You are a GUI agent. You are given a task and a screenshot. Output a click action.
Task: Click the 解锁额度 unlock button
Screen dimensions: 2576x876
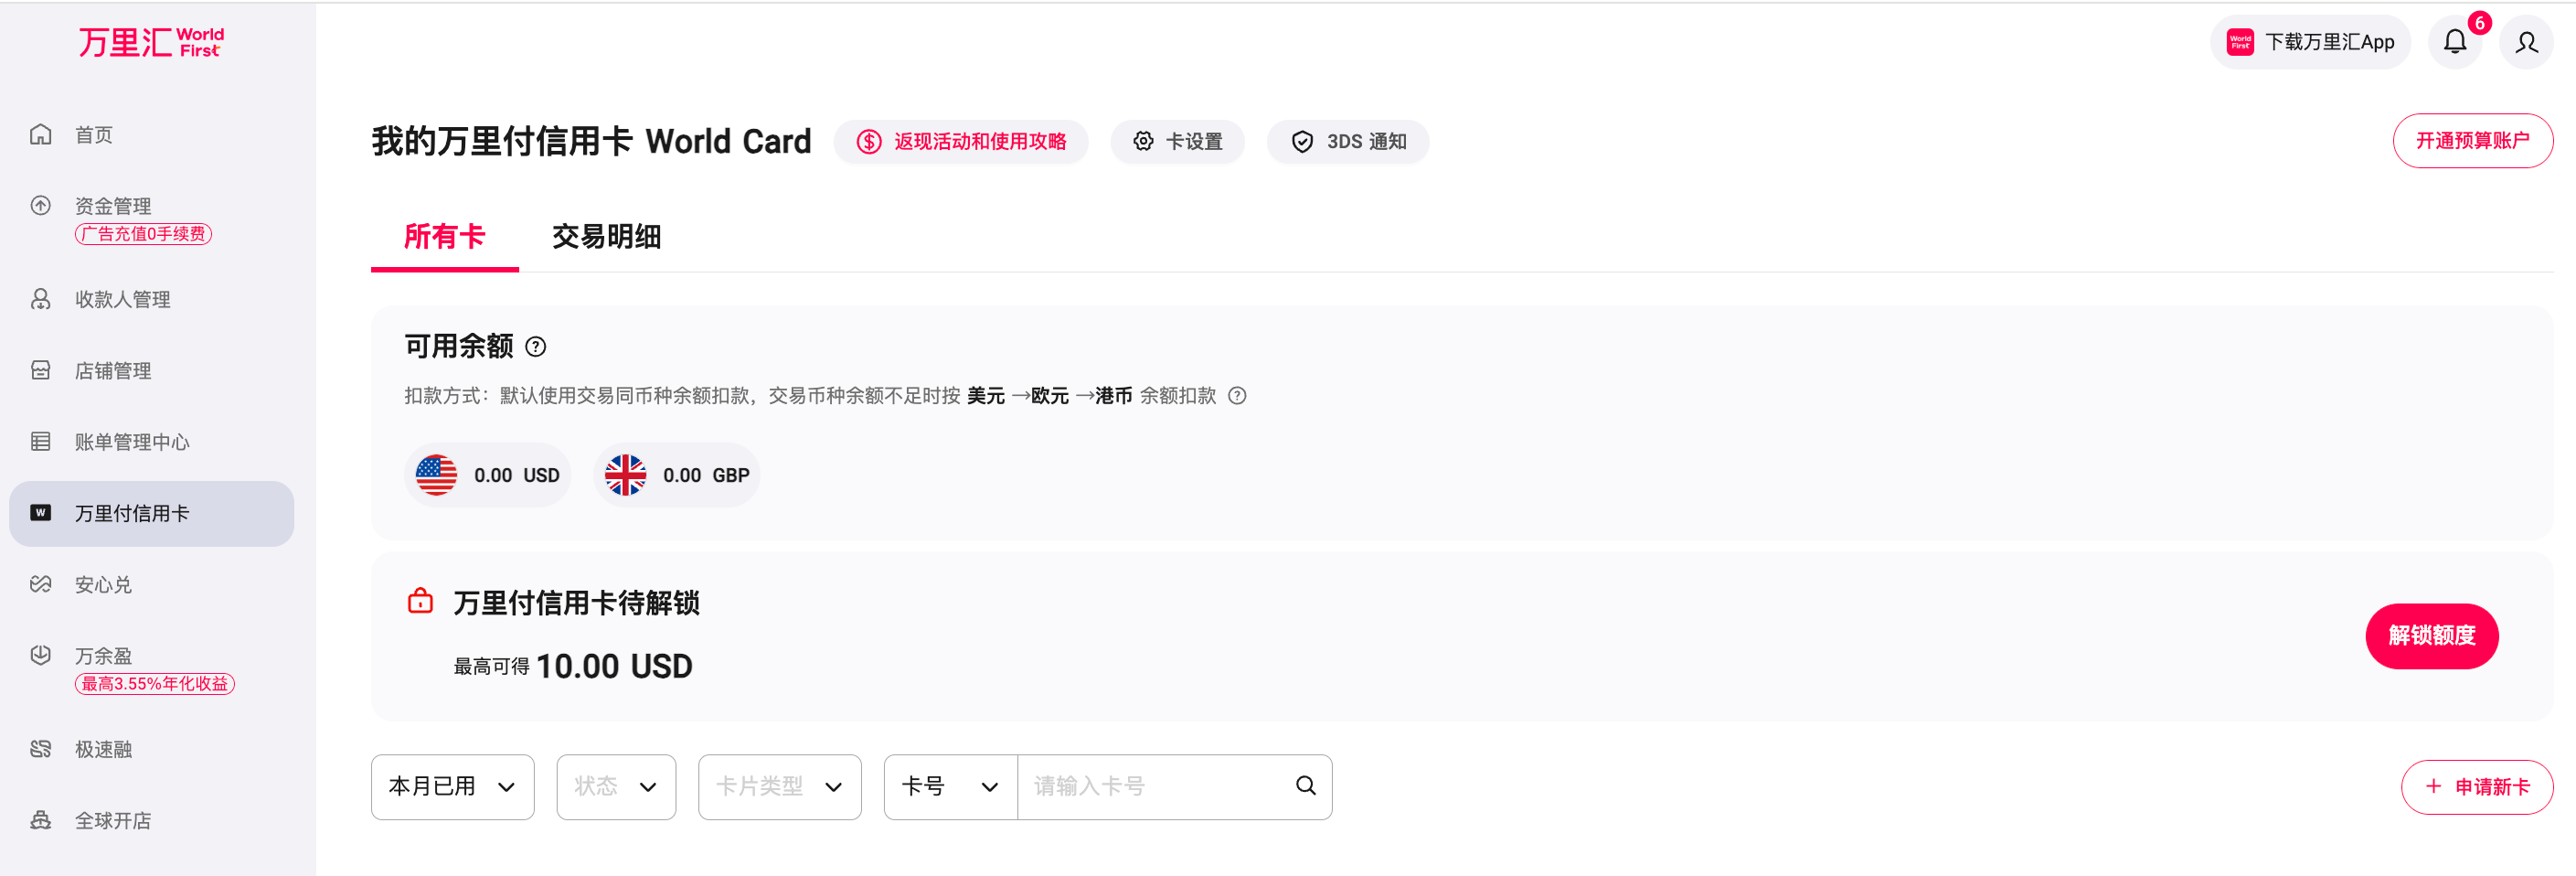pos(2432,637)
